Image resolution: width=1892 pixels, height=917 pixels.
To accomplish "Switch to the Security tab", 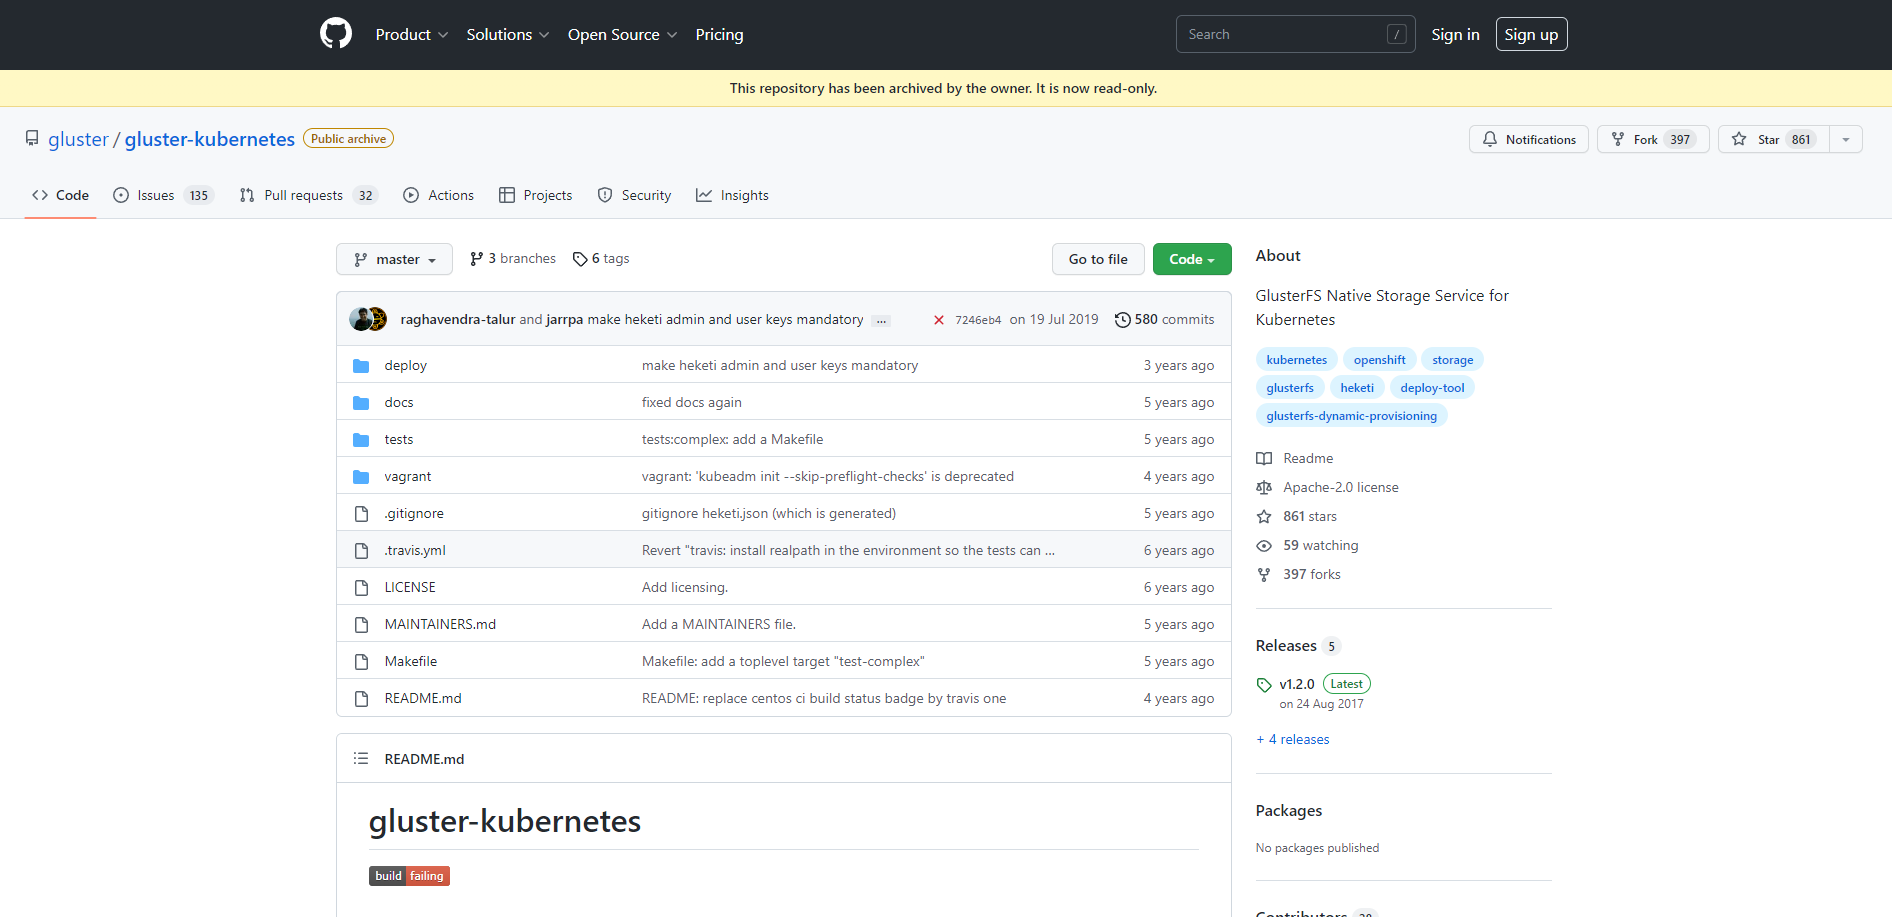I will click(x=635, y=195).
